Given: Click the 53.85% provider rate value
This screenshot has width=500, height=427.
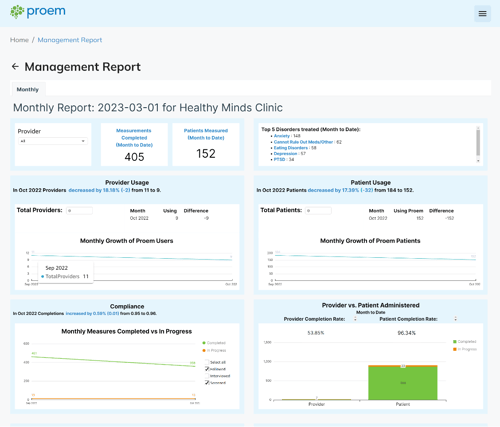Looking at the screenshot, I should (x=316, y=333).
